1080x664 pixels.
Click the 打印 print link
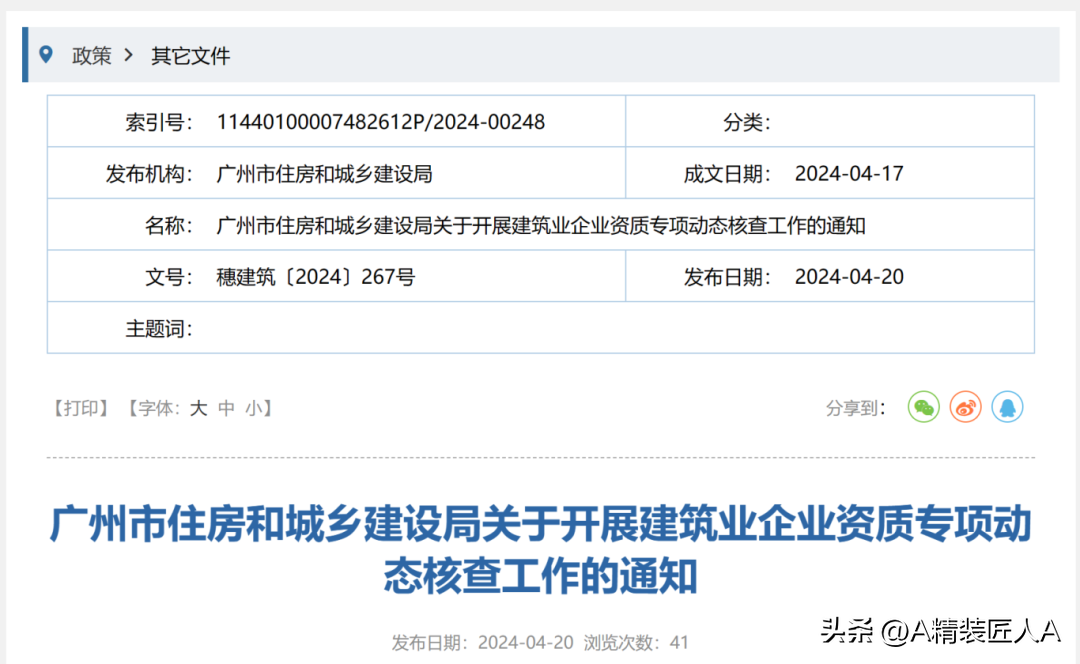pyautogui.click(x=80, y=408)
